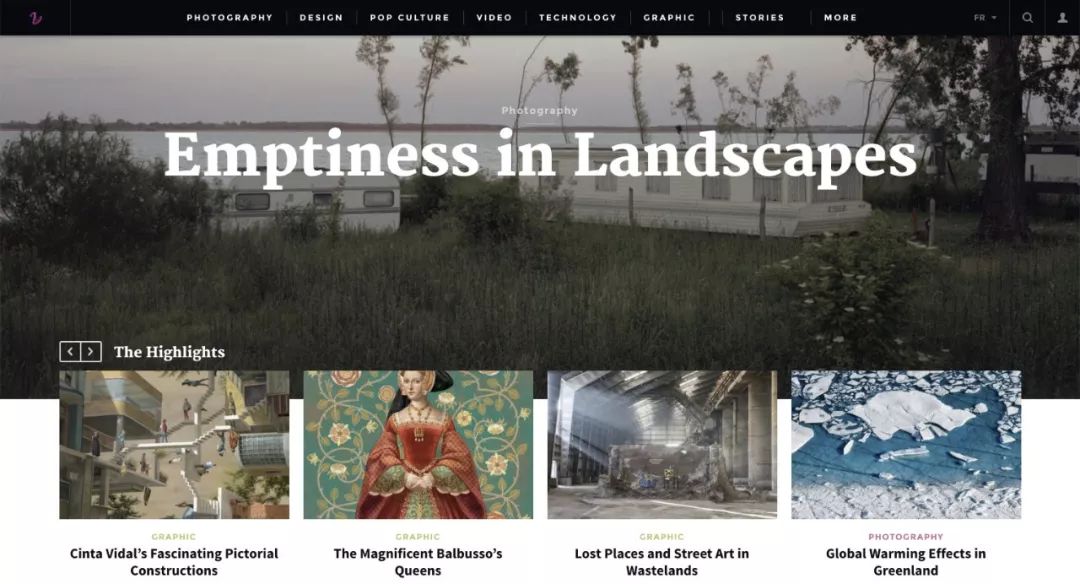Viewport: 1080px width, 584px height.
Task: Advance highlights with the right arrow
Action: (91, 352)
